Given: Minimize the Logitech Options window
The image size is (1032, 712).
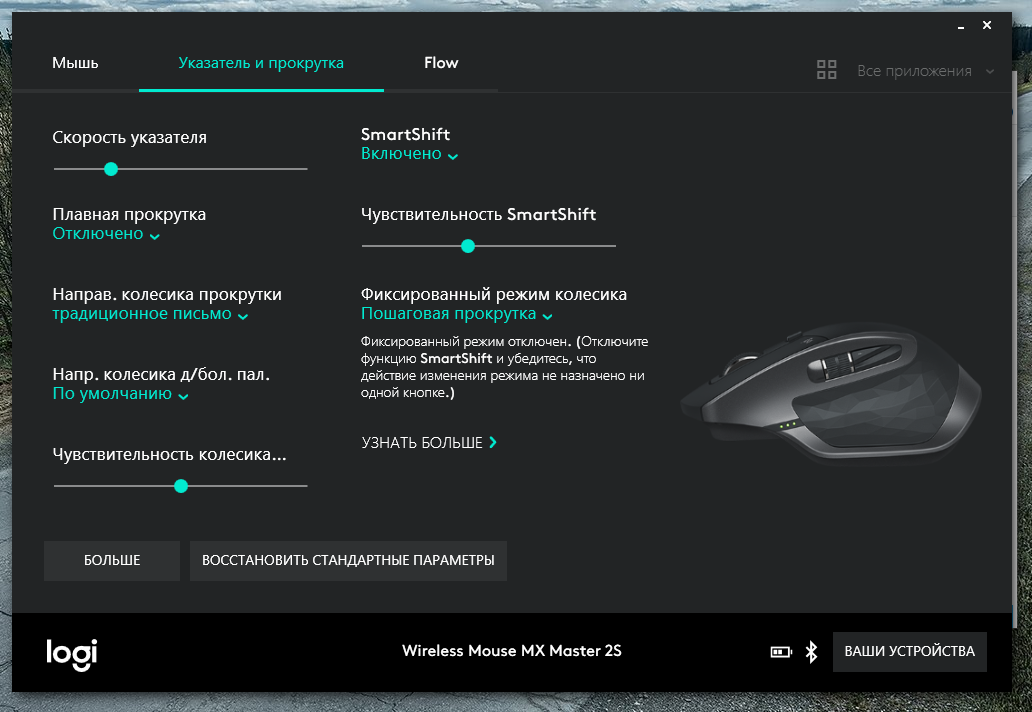Looking at the screenshot, I should point(961,26).
